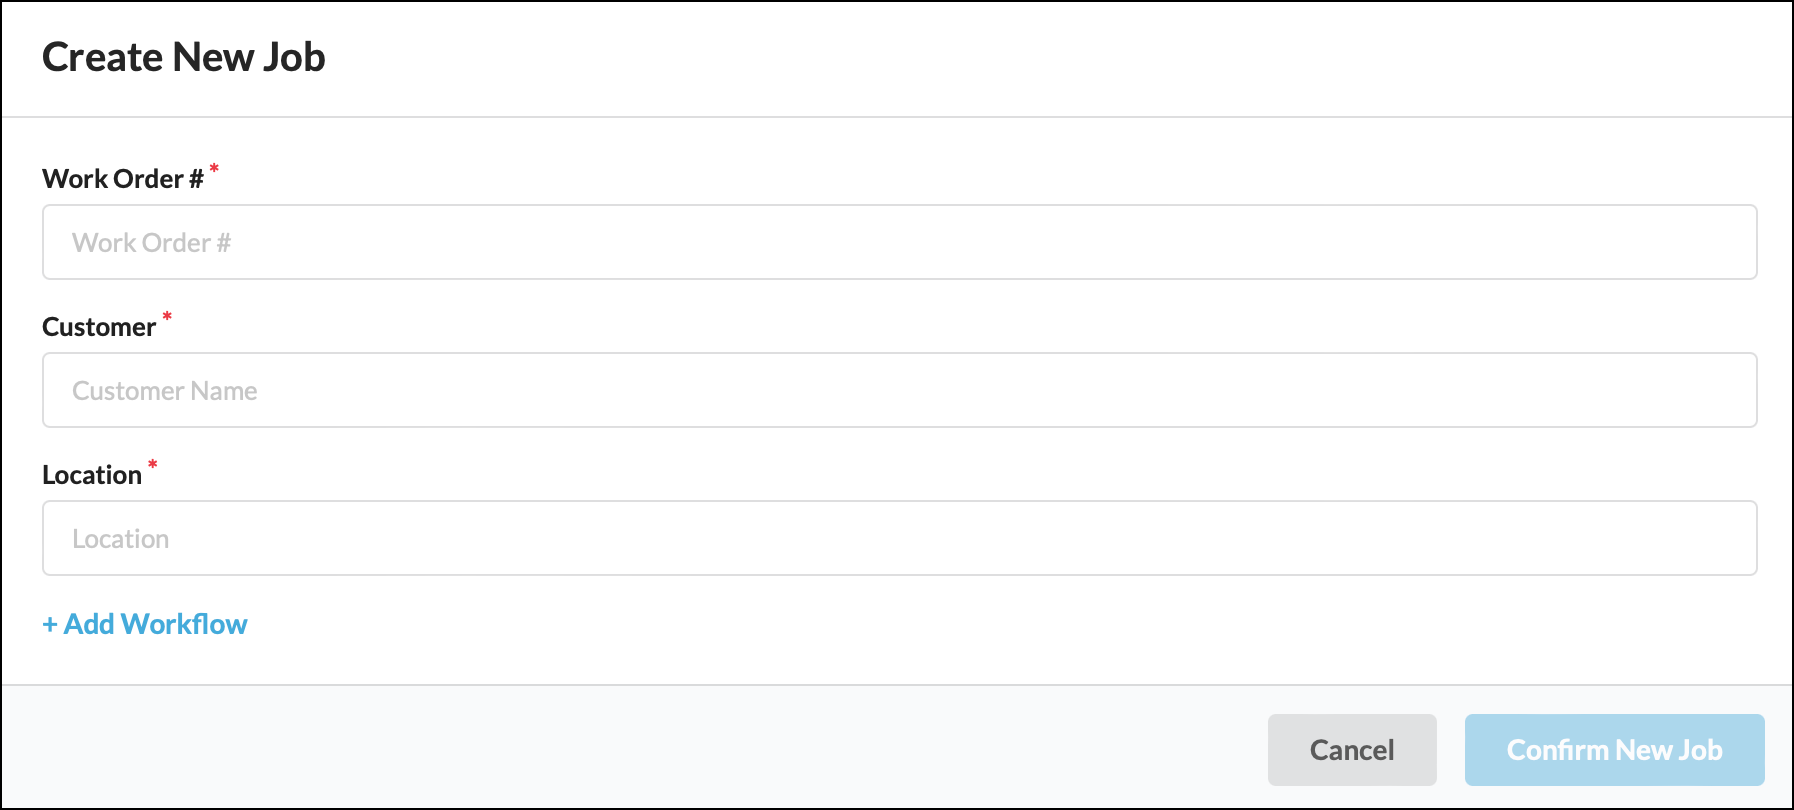This screenshot has width=1794, height=810.
Task: Click the plus sign before Add Workflow
Action: pyautogui.click(x=50, y=625)
